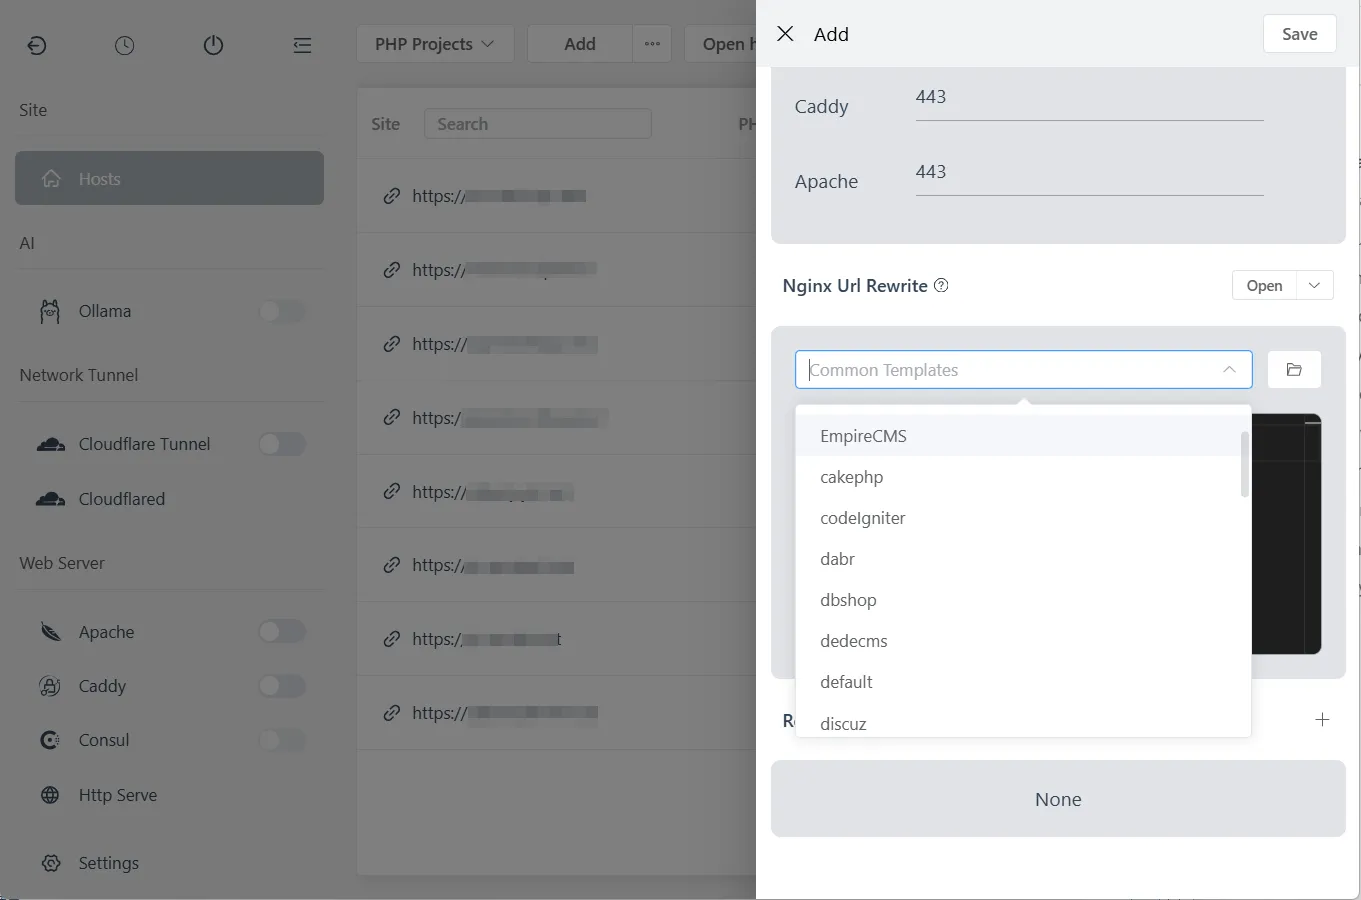1361x900 pixels.
Task: Click the Caddy icon in the sidebar
Action: click(50, 686)
